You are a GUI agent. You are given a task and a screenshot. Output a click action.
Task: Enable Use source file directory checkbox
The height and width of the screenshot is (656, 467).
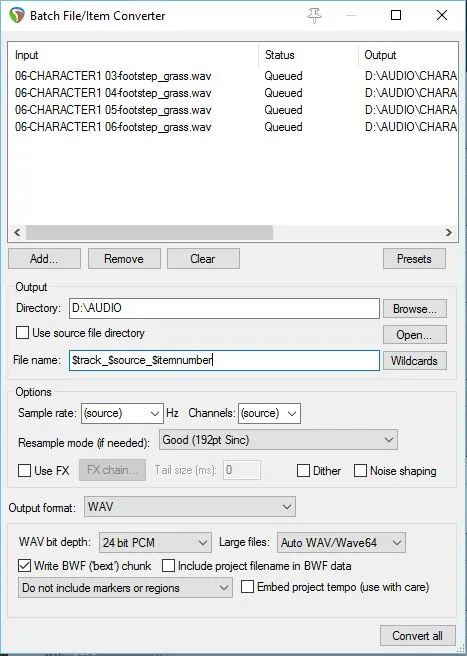tap(23, 333)
